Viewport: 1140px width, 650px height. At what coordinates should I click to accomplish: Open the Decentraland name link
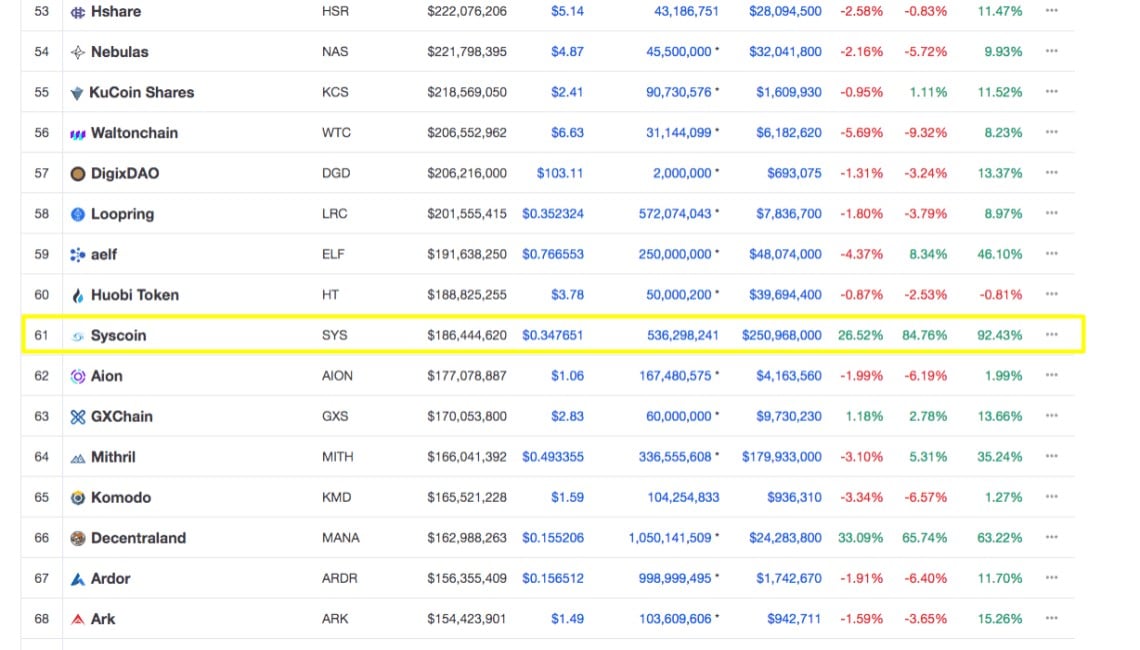138,538
